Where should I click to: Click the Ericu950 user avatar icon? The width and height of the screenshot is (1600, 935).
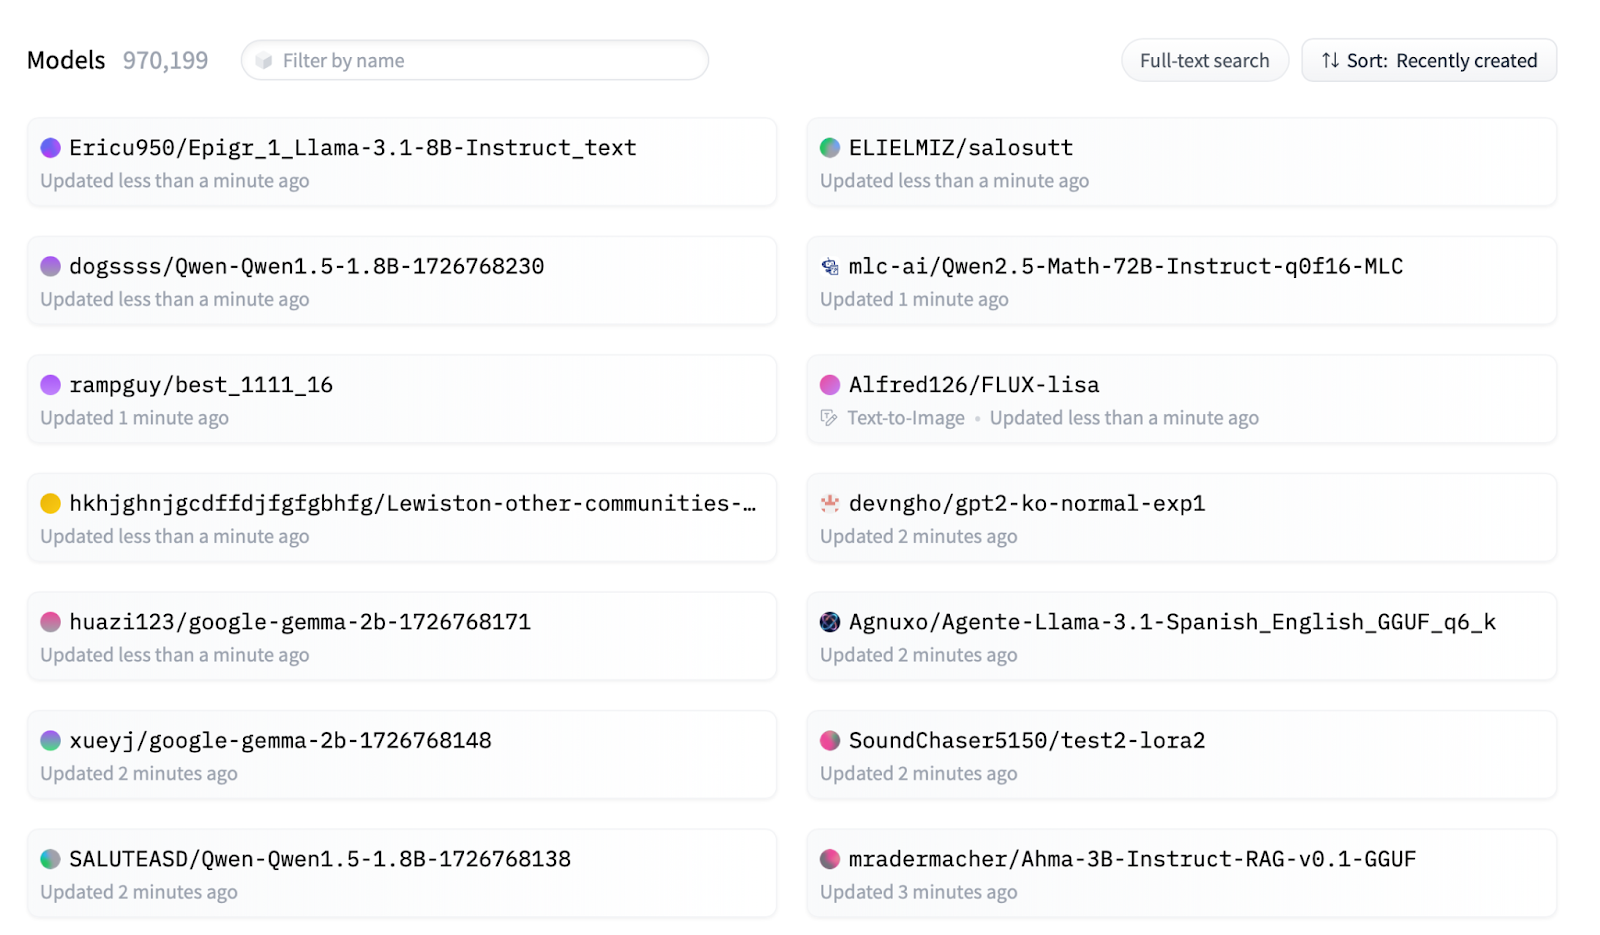pos(50,148)
